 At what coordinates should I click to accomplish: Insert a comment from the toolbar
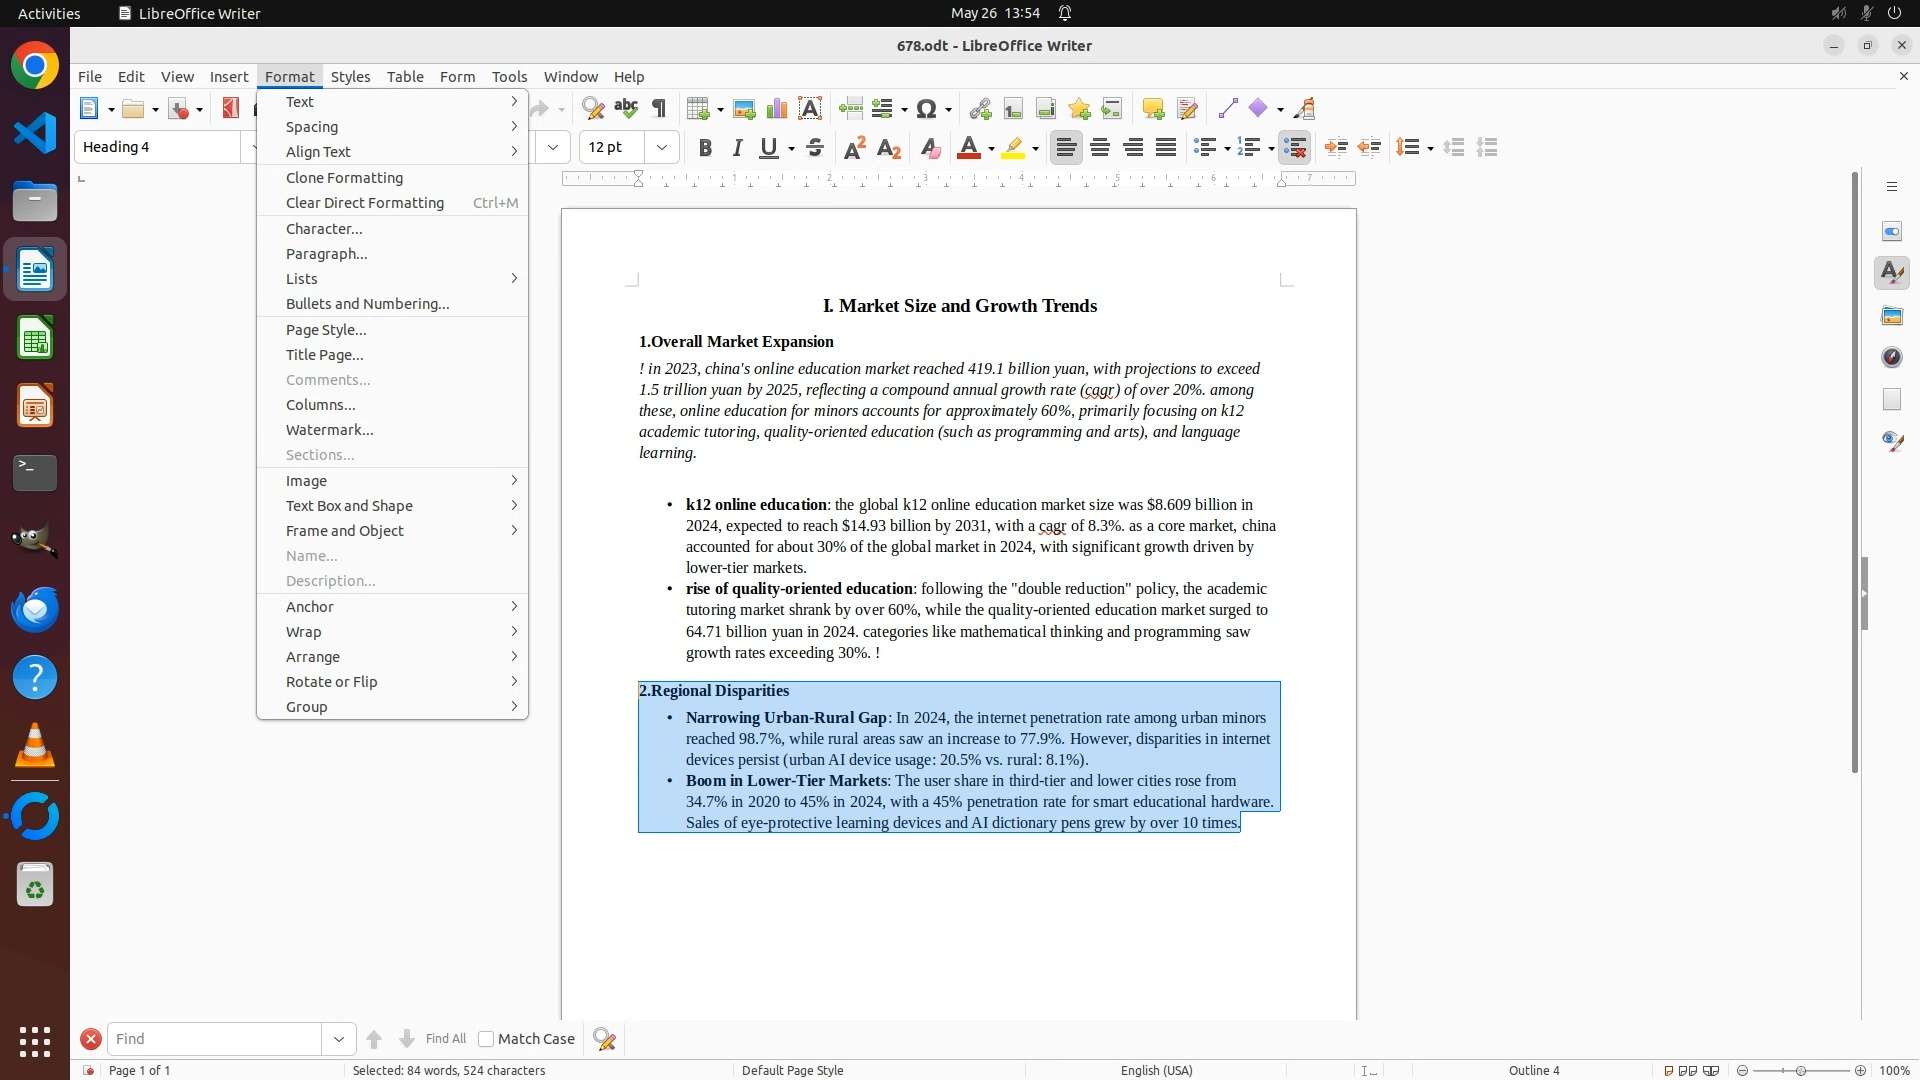[1153, 109]
